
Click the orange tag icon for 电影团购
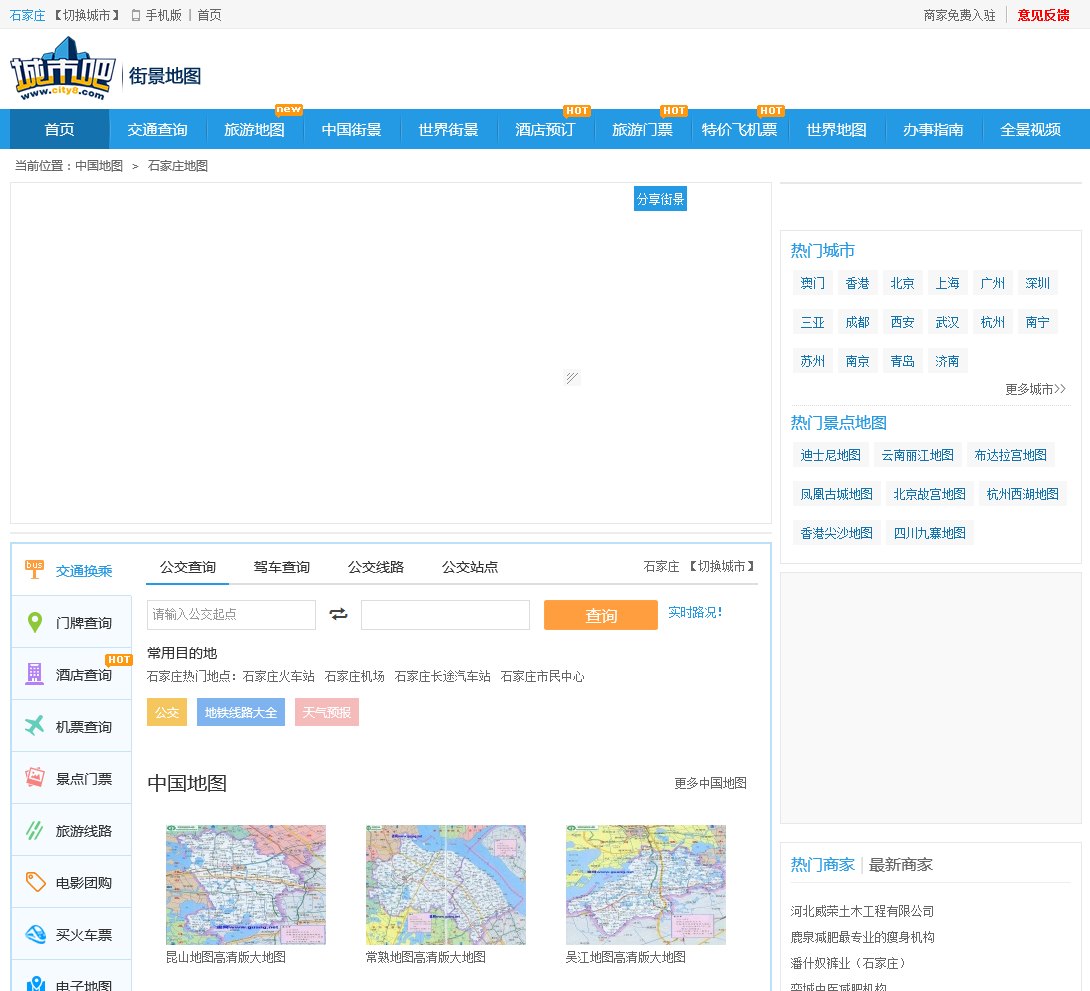point(35,882)
